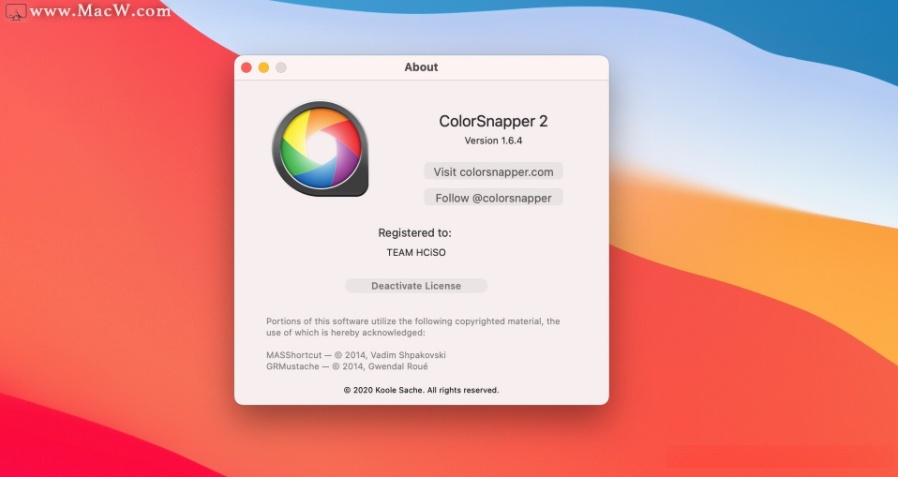Close the About window
The image size is (898, 477).
[x=246, y=68]
